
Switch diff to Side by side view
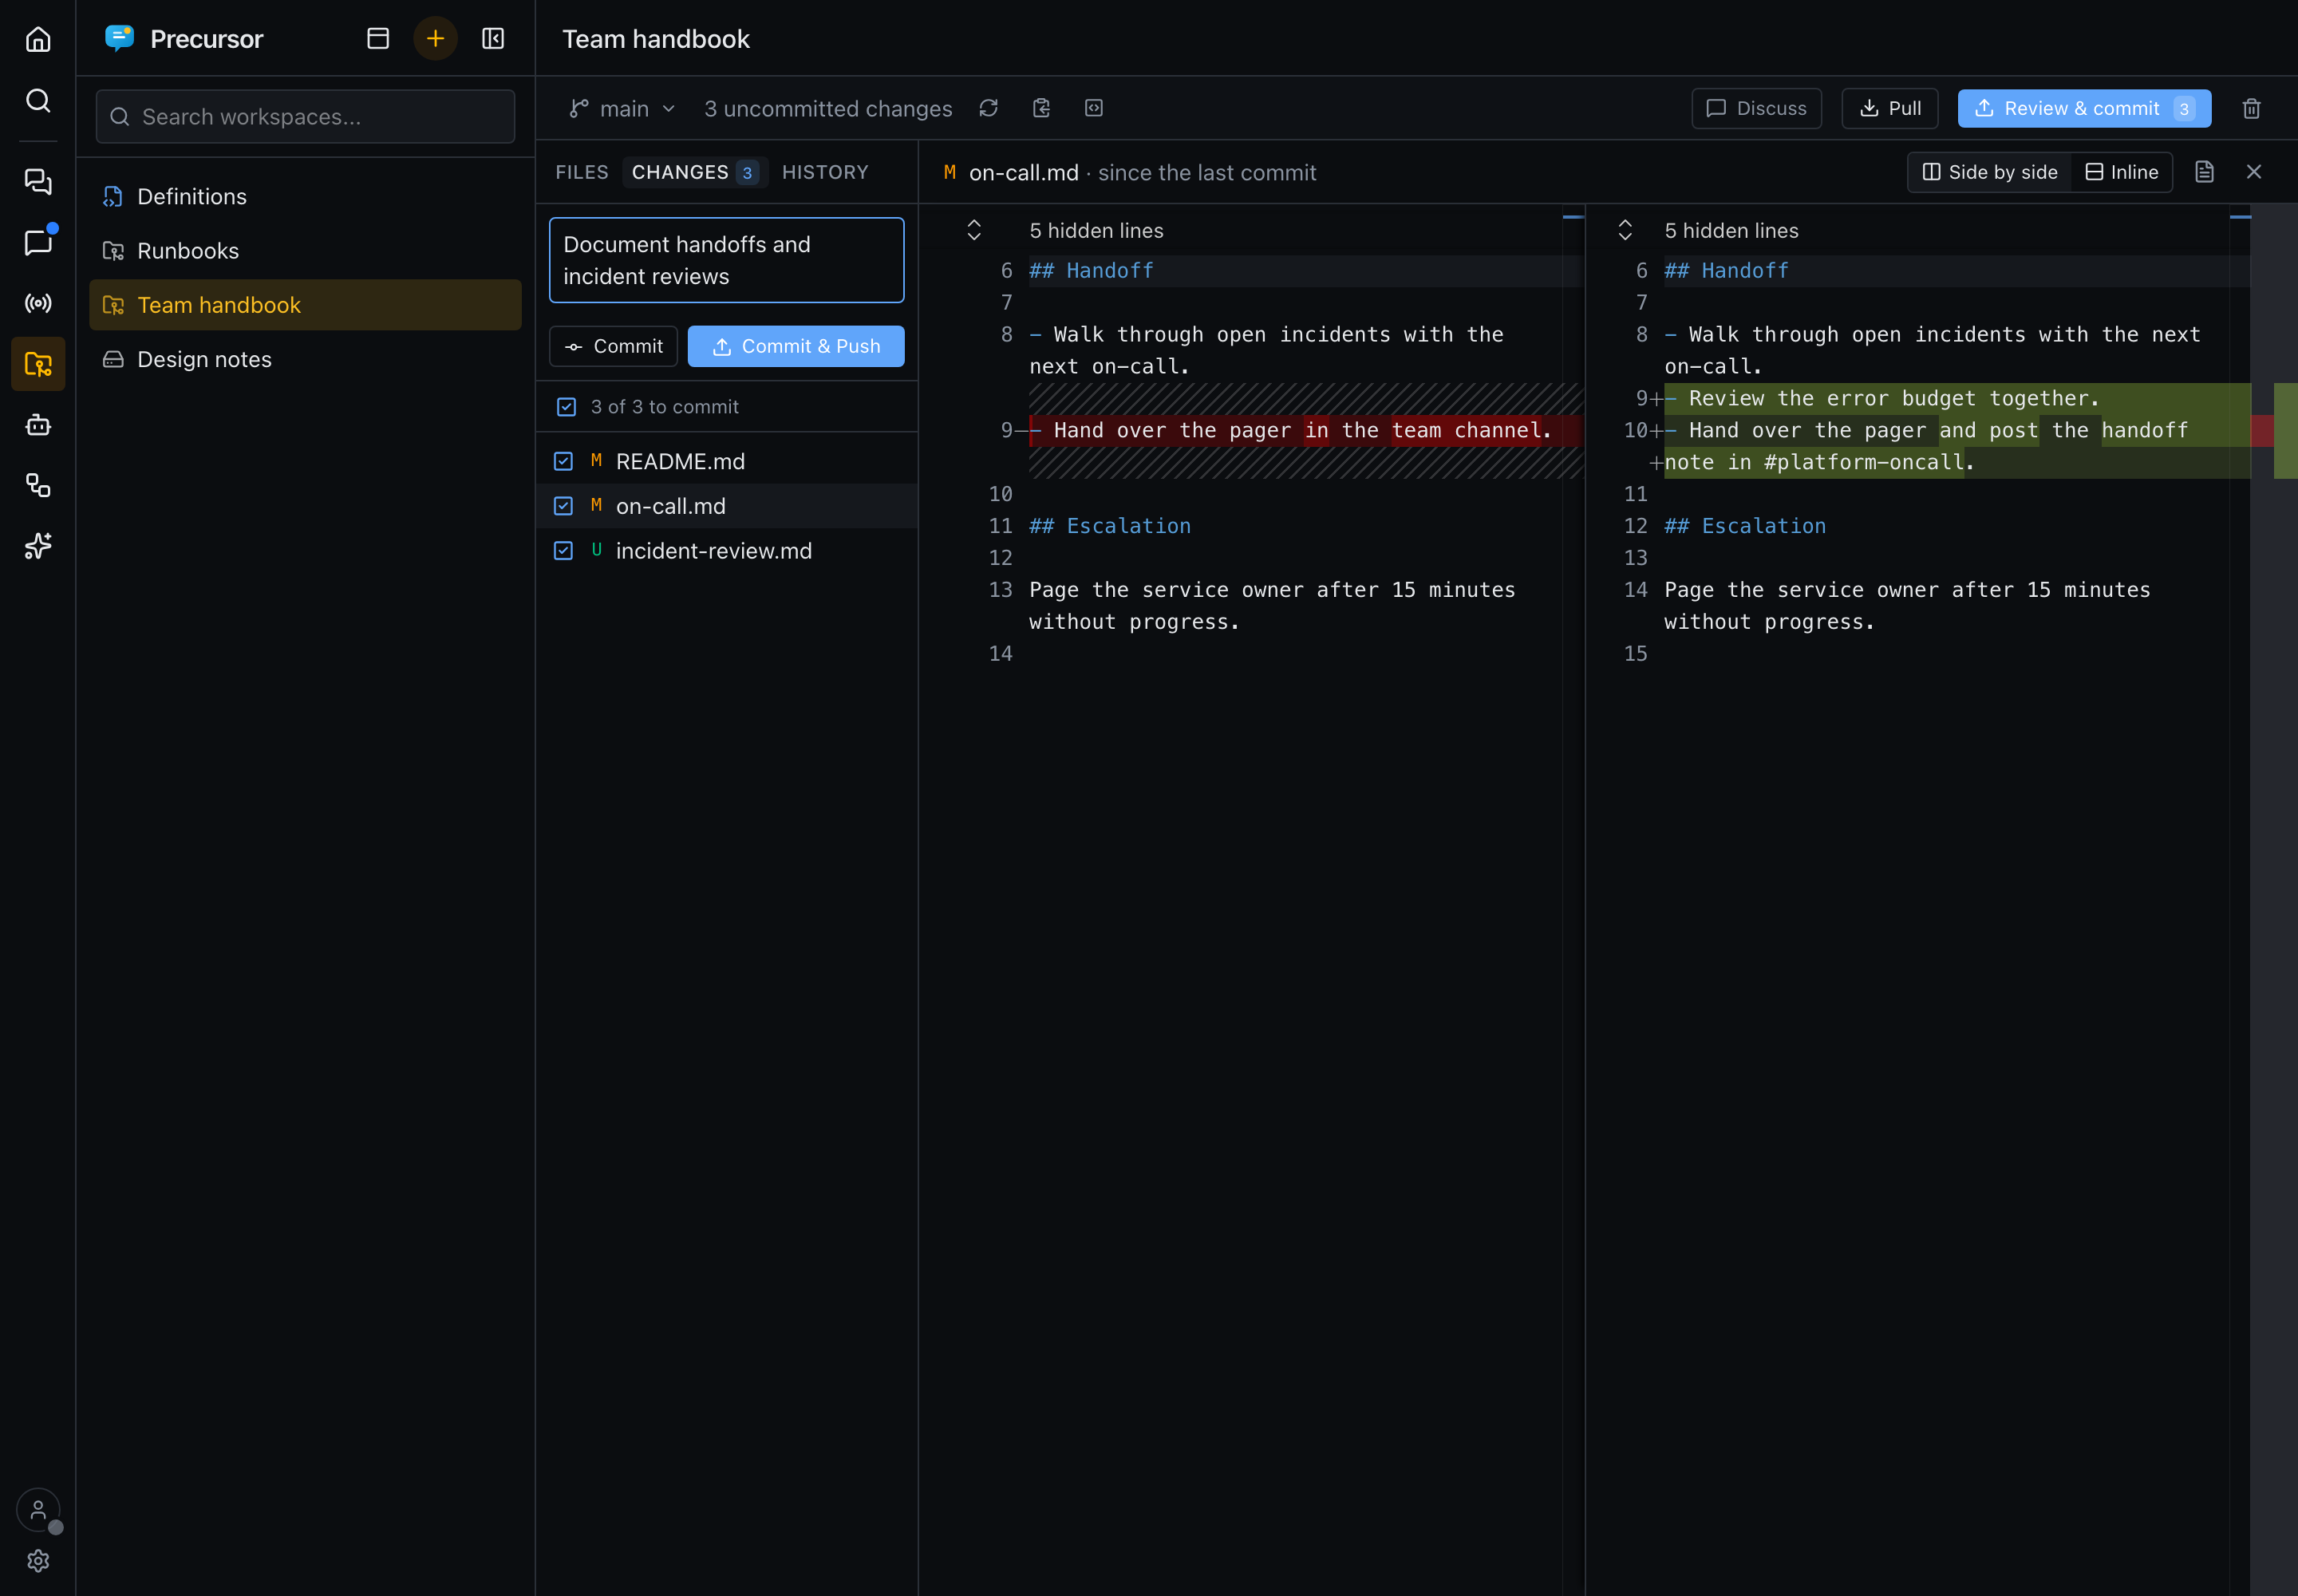(x=1990, y=172)
